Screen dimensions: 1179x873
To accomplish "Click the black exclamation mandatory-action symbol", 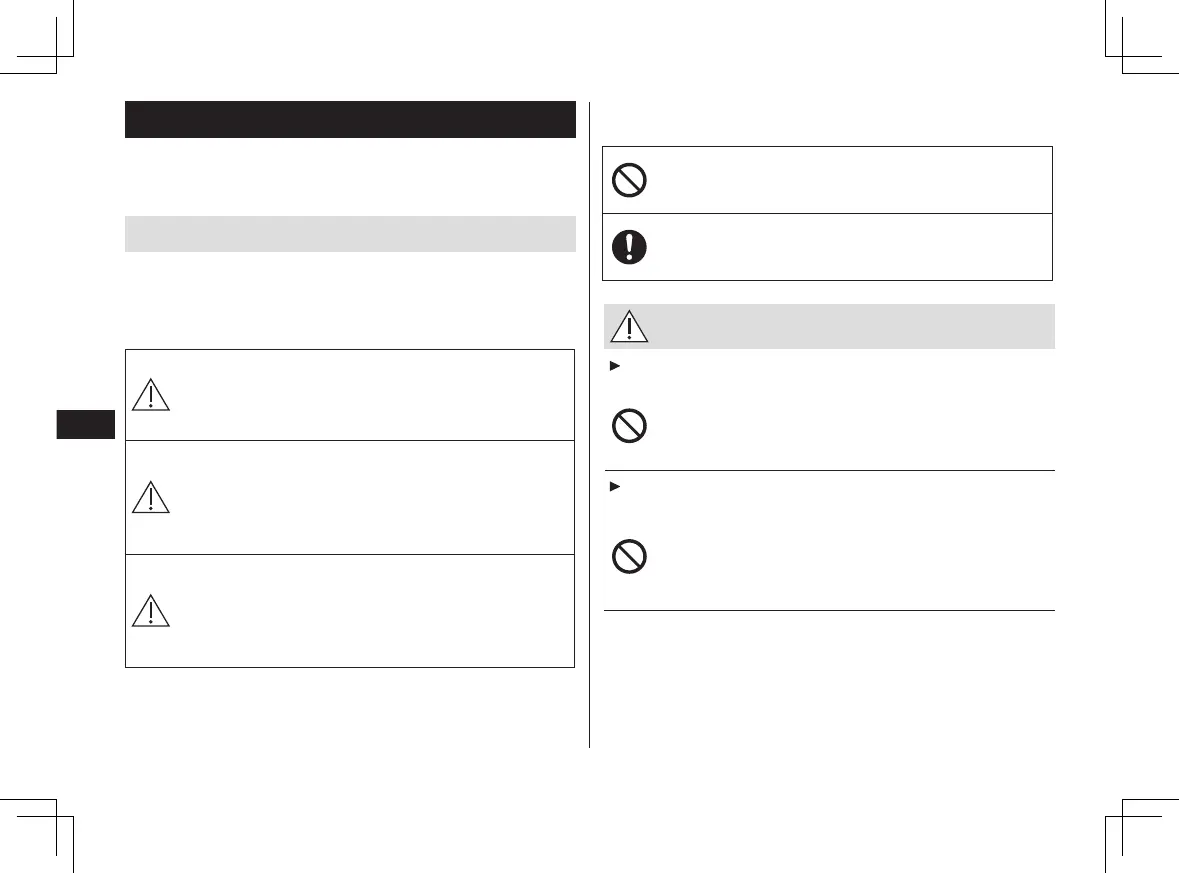I will (x=630, y=247).
